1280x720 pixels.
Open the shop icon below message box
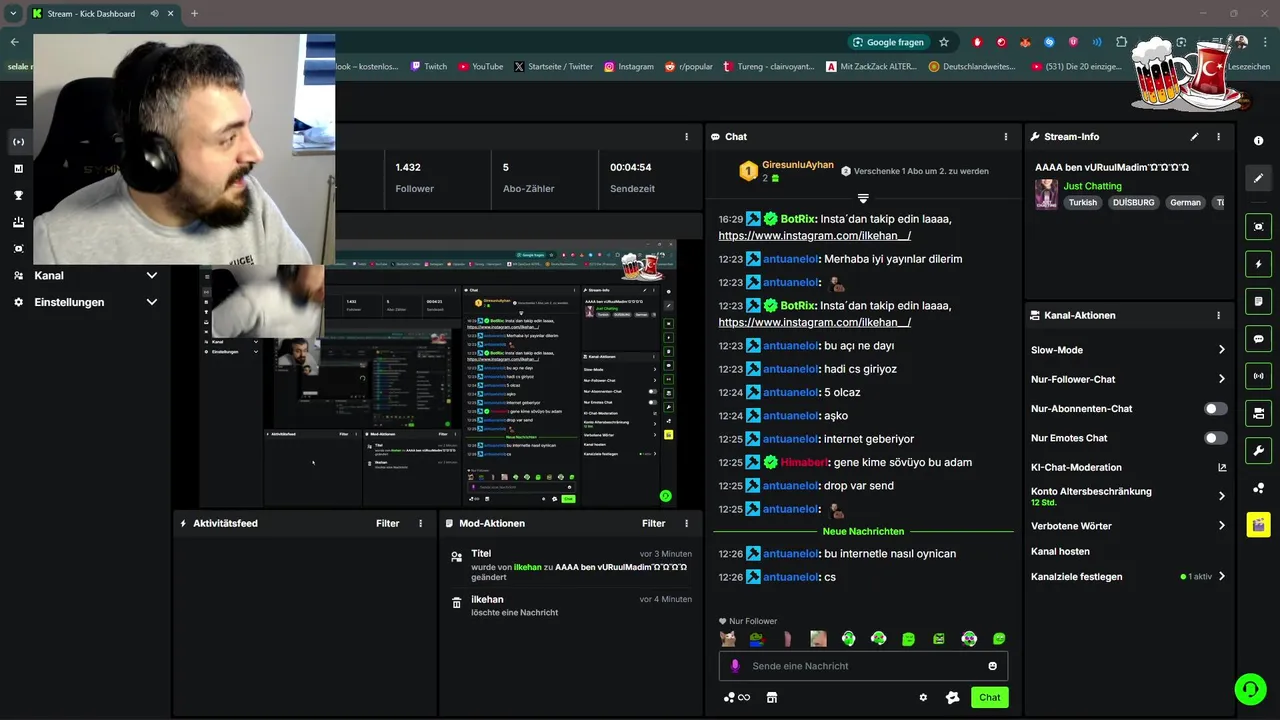771,698
